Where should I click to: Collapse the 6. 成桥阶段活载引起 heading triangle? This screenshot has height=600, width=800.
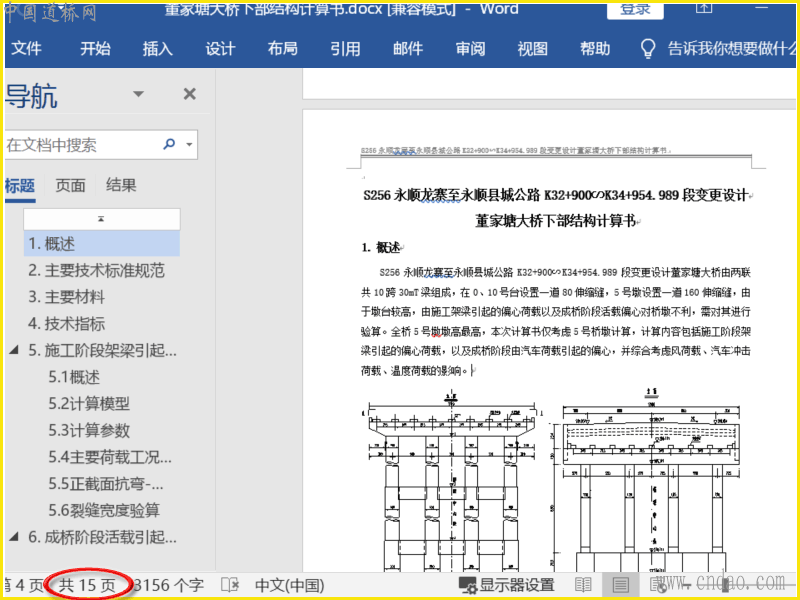(x=14, y=537)
